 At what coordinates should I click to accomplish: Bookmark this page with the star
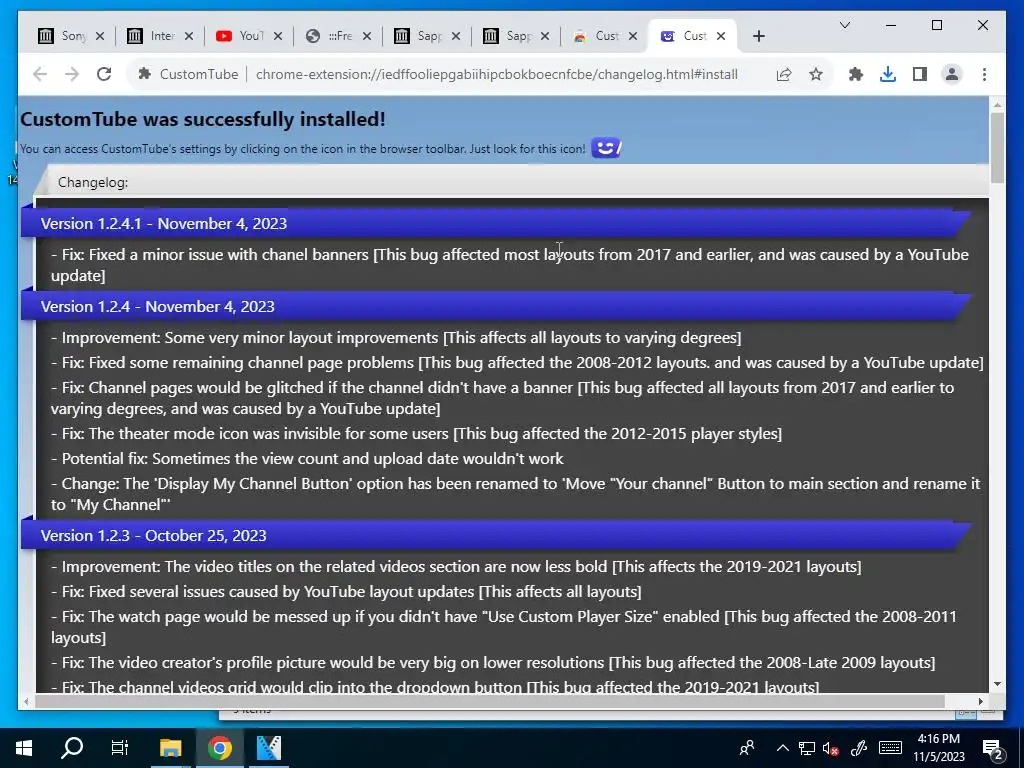[816, 74]
